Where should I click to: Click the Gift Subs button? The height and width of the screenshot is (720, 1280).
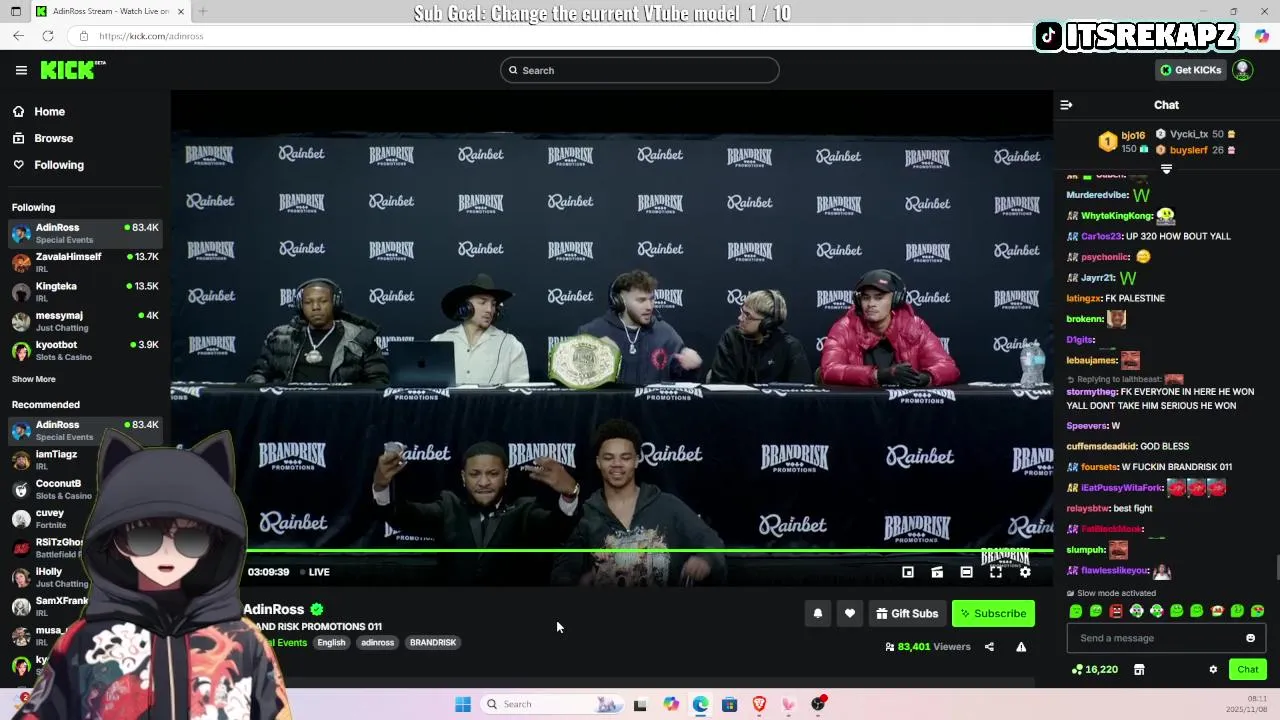(x=907, y=614)
